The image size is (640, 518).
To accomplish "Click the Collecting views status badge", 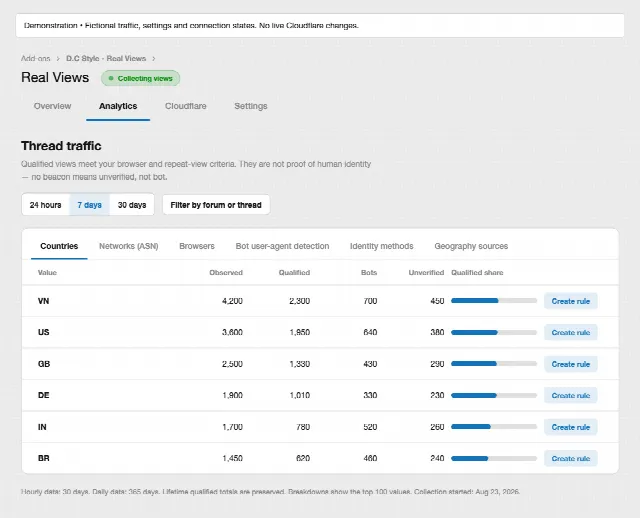I will (140, 78).
